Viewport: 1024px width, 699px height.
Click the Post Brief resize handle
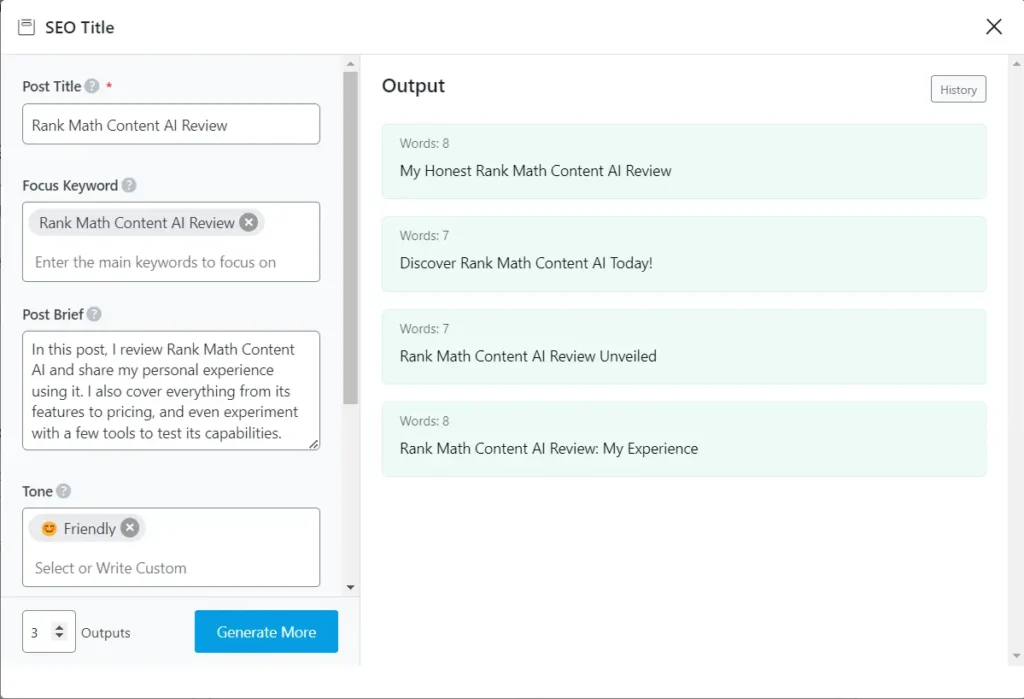(x=314, y=444)
